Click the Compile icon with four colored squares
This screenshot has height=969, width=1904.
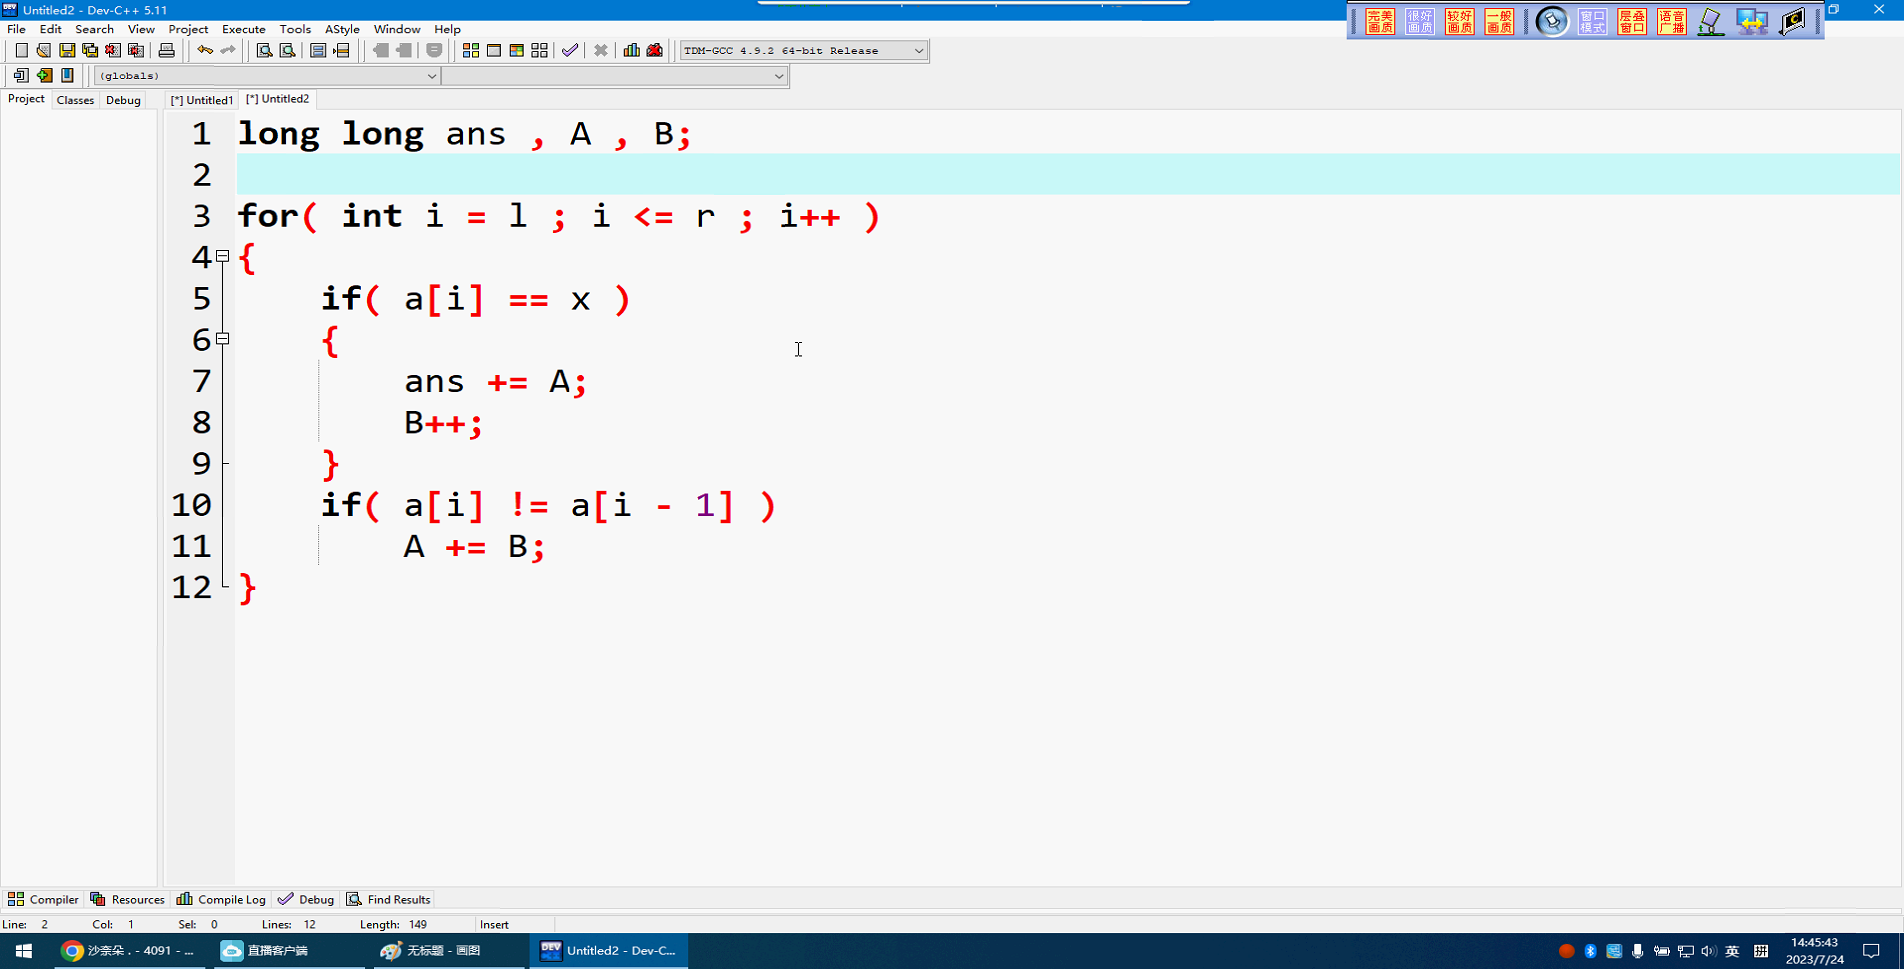point(470,50)
